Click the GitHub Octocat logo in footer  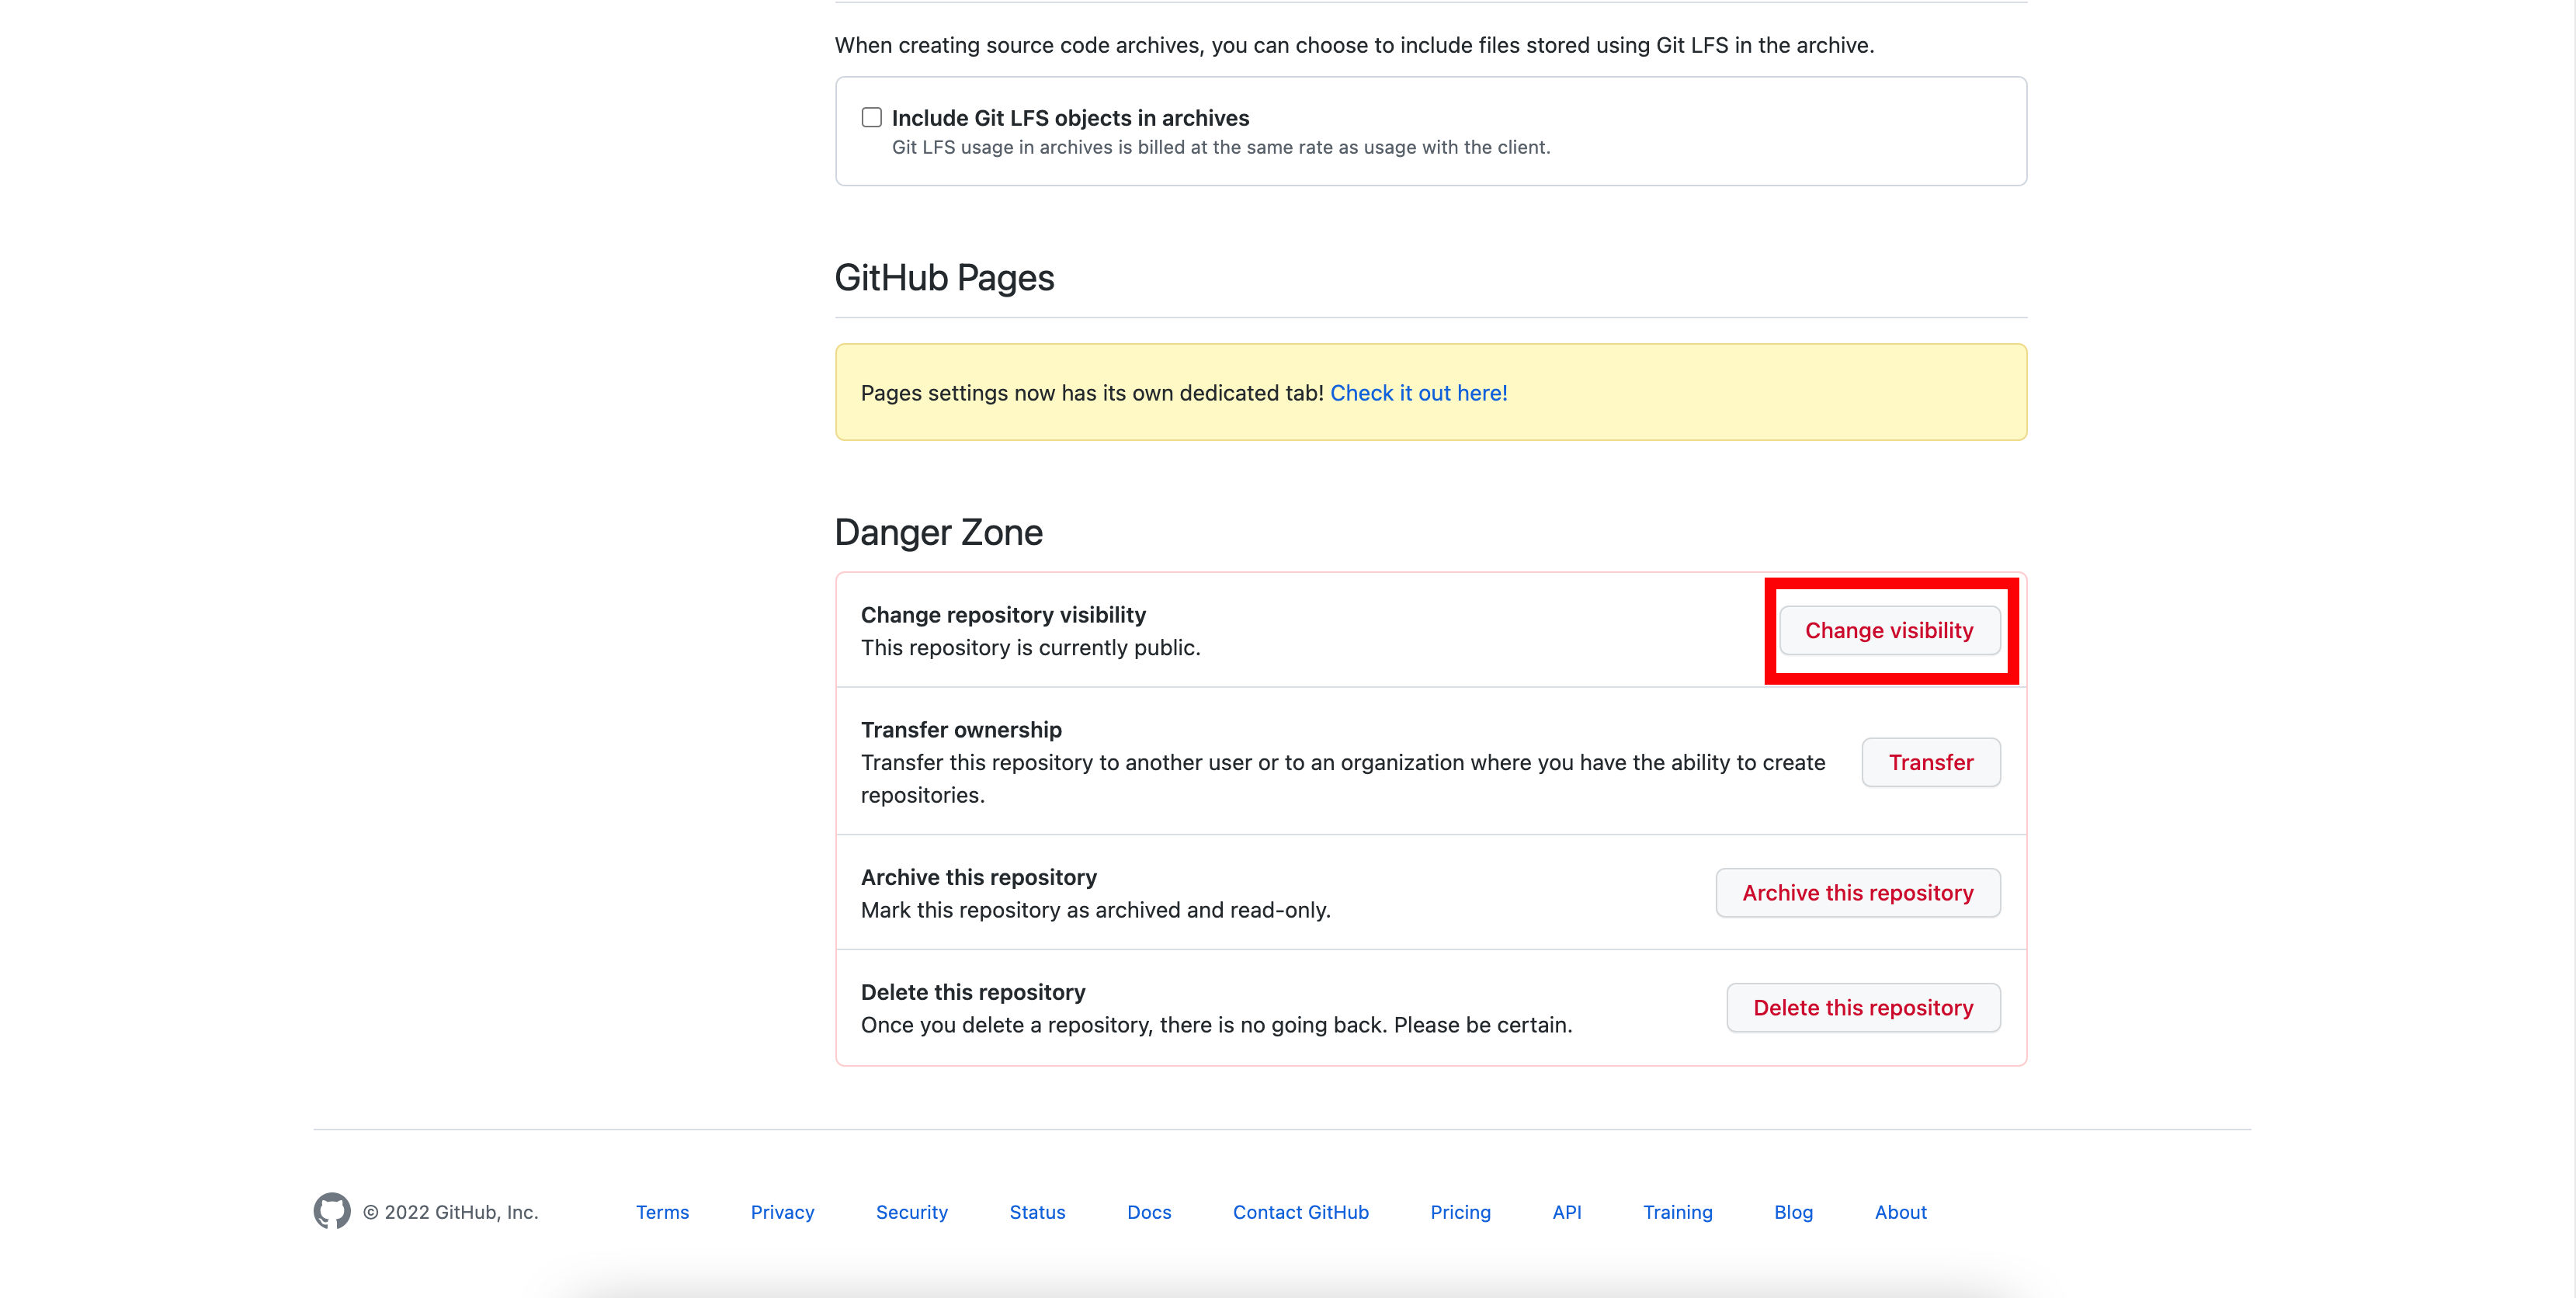pyautogui.click(x=331, y=1211)
